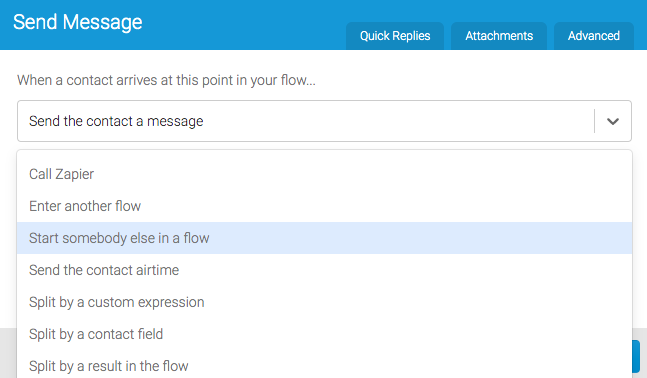This screenshot has height=378, width=647.
Task: Pick the highlighted 'Start somebody else in a flow'
Action: pos(324,238)
